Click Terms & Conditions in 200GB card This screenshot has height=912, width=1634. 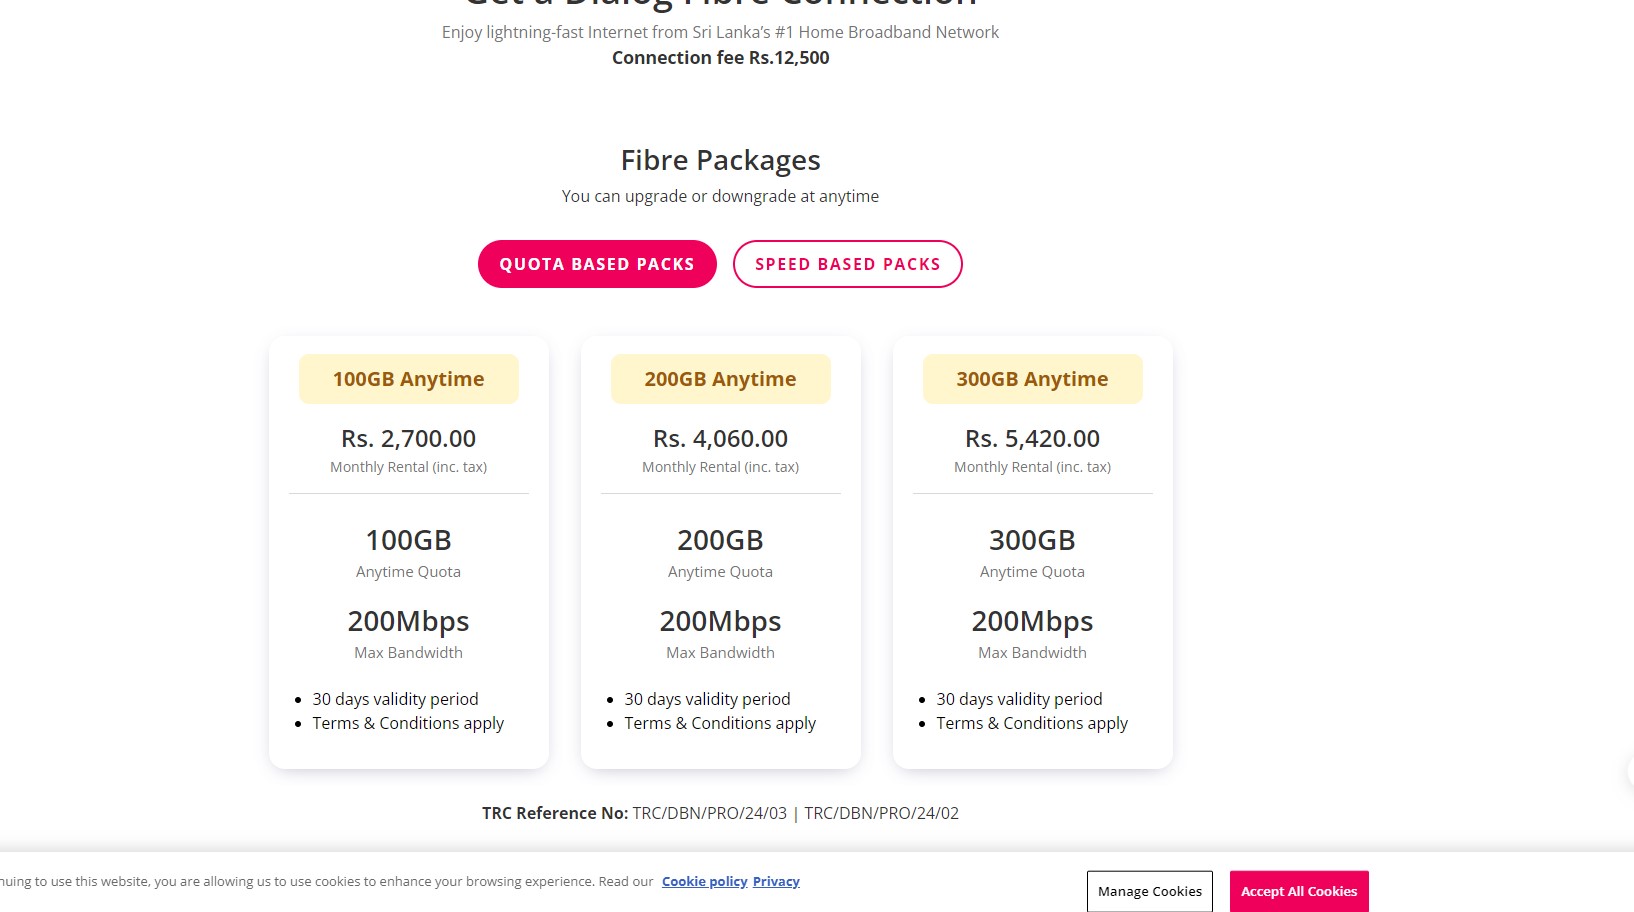720,723
